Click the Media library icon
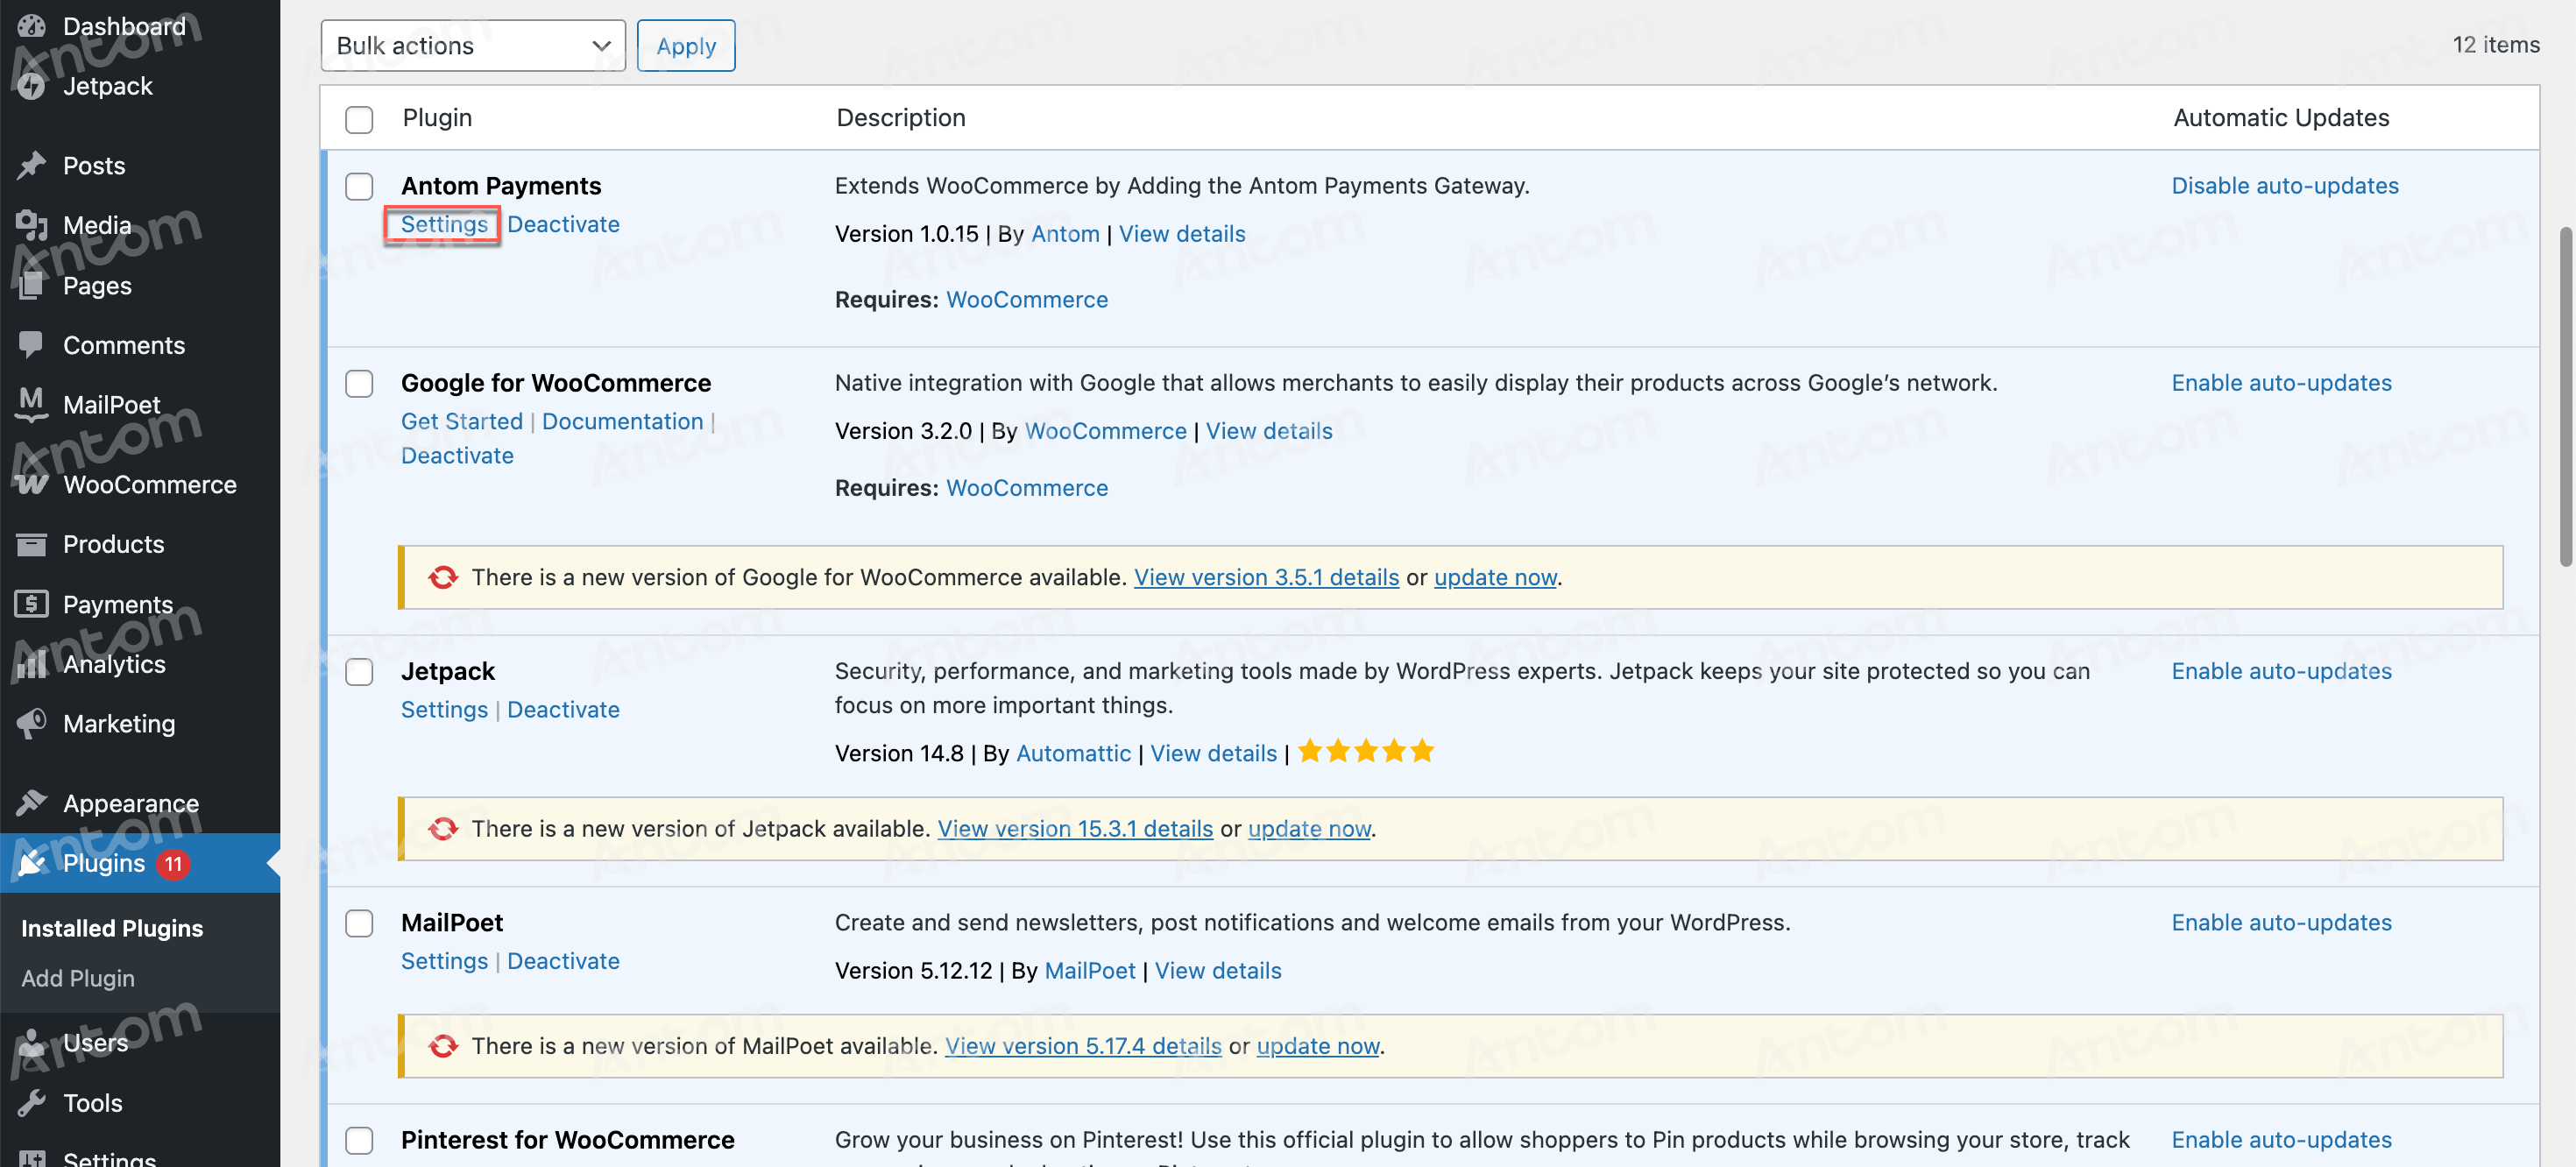Viewport: 2576px width, 1167px height. click(32, 225)
